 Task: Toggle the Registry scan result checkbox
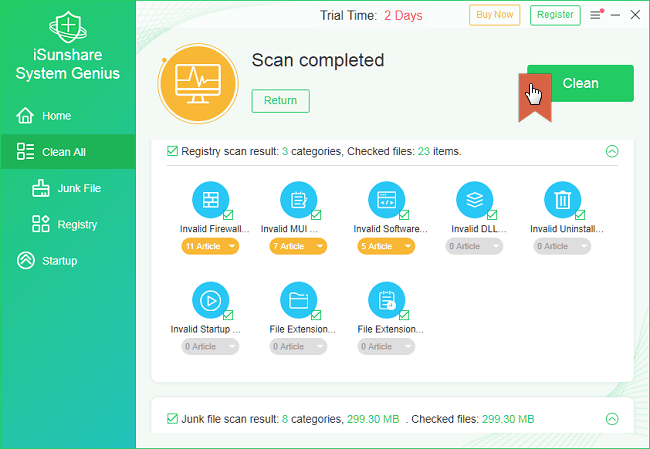tap(172, 151)
